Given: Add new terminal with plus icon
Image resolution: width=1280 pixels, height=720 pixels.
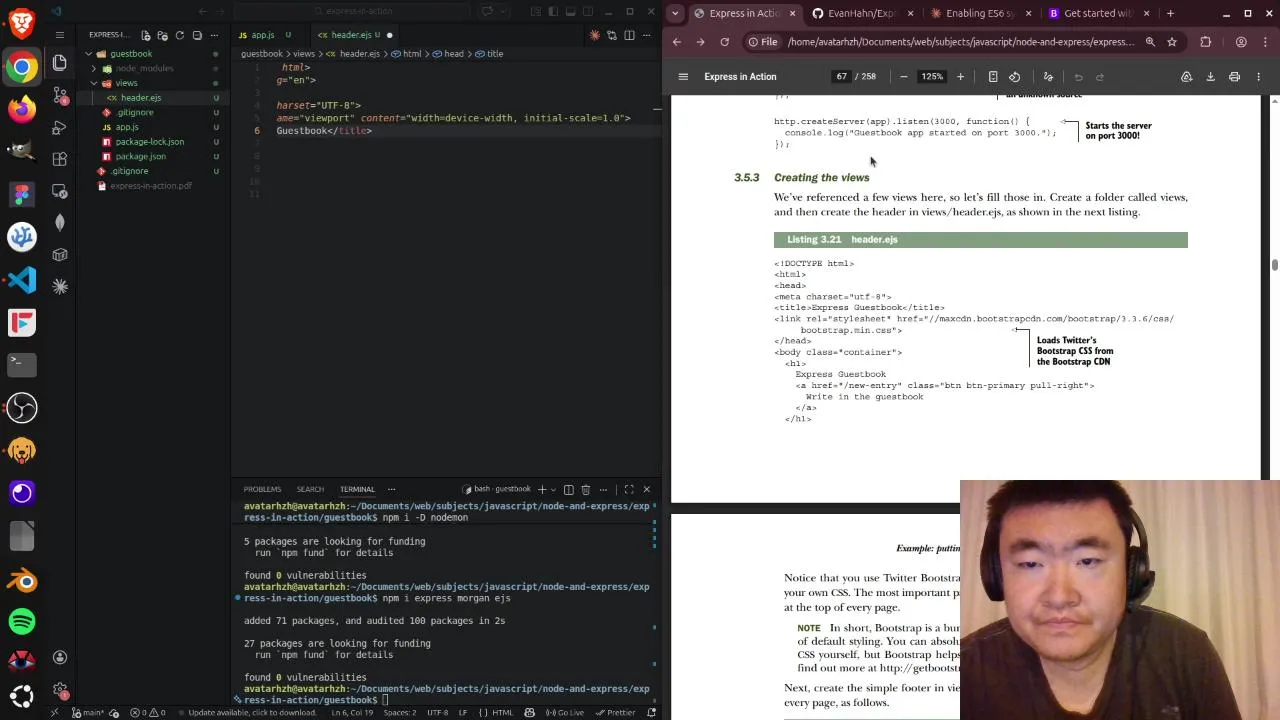Looking at the screenshot, I should tap(542, 489).
